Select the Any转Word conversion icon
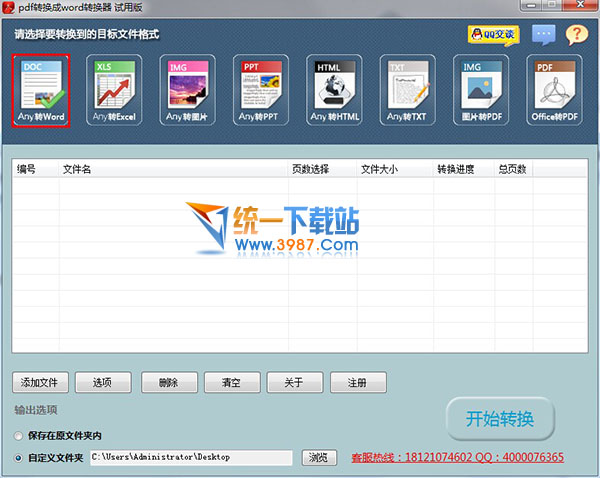 coord(41,89)
